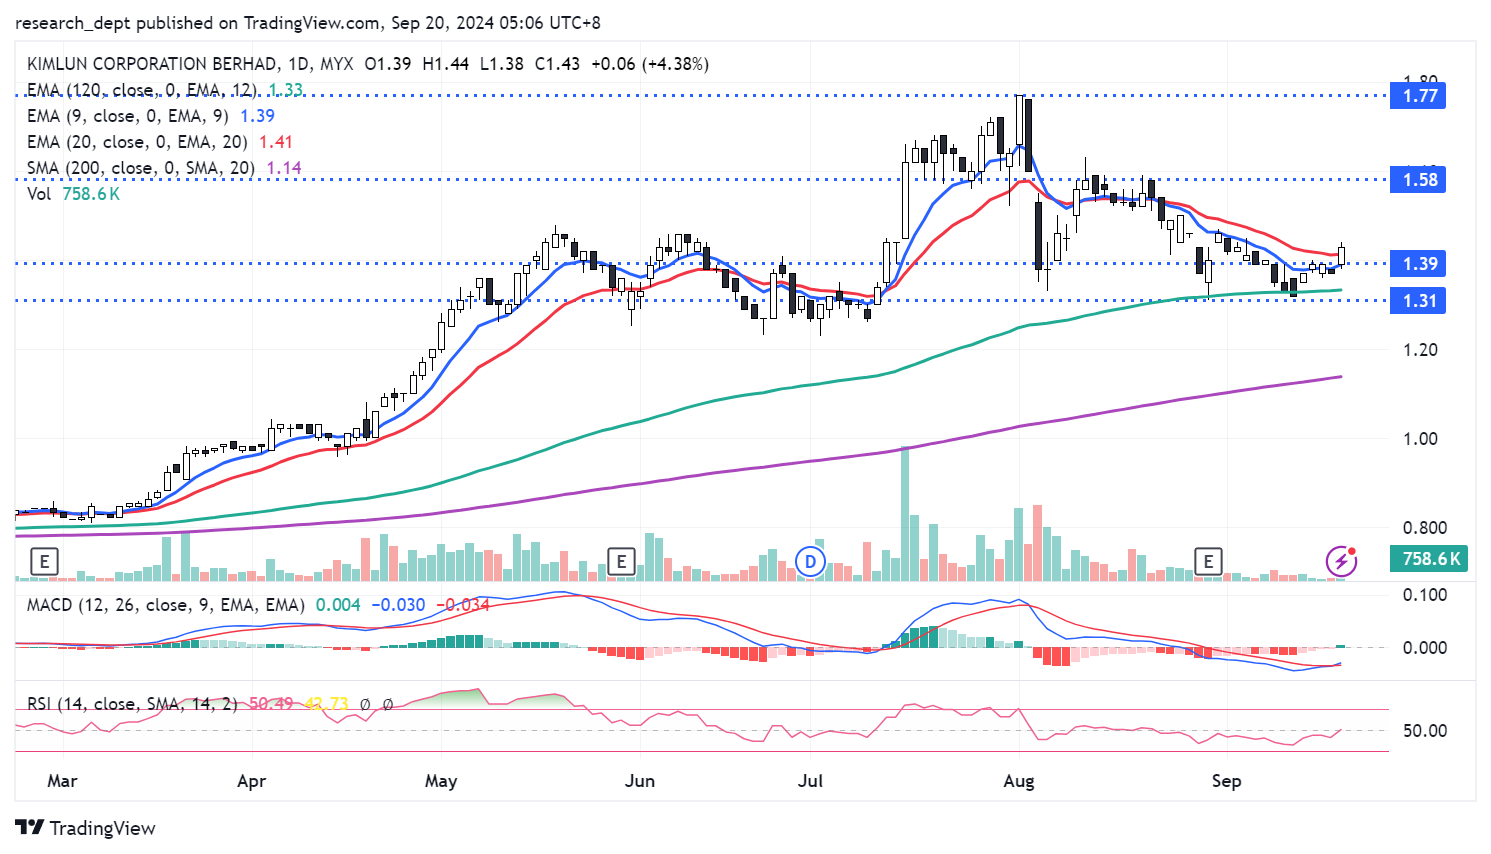Click the blue dividend D marker
The width and height of the screenshot is (1491, 854).
click(x=810, y=562)
